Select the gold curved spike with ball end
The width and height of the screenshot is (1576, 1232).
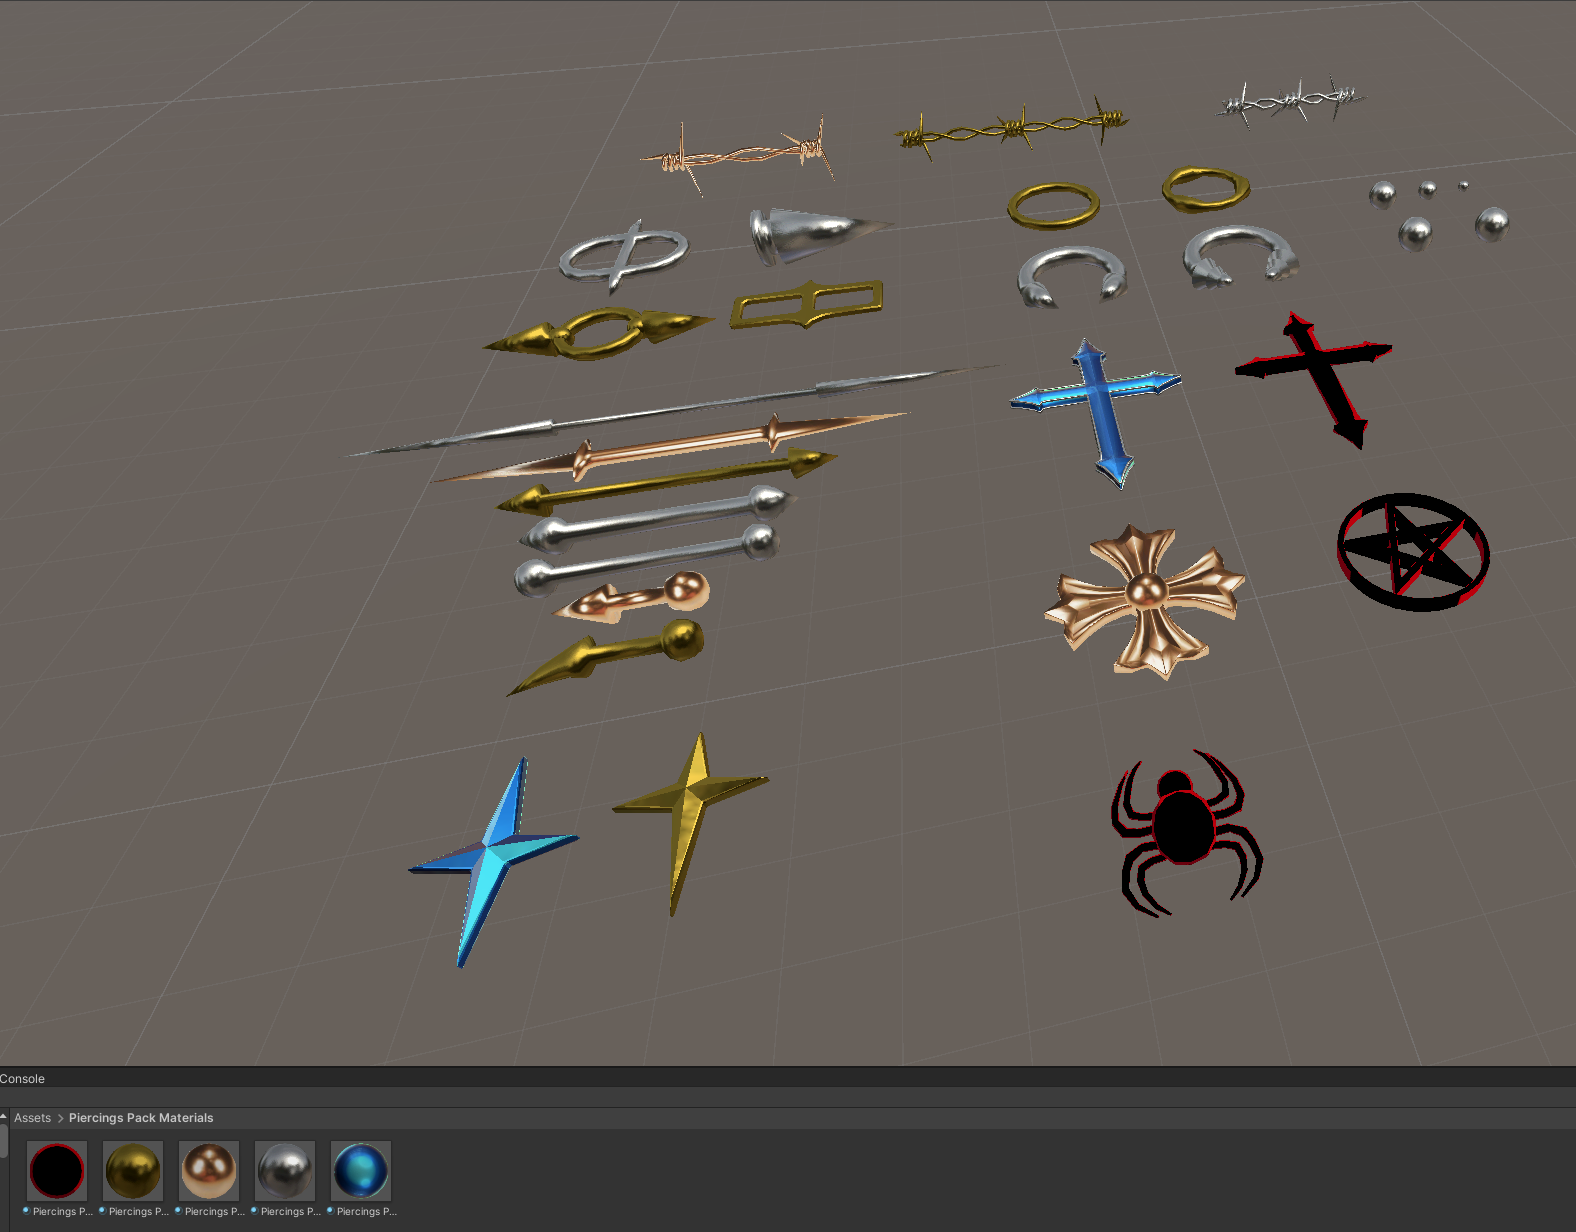point(606,657)
